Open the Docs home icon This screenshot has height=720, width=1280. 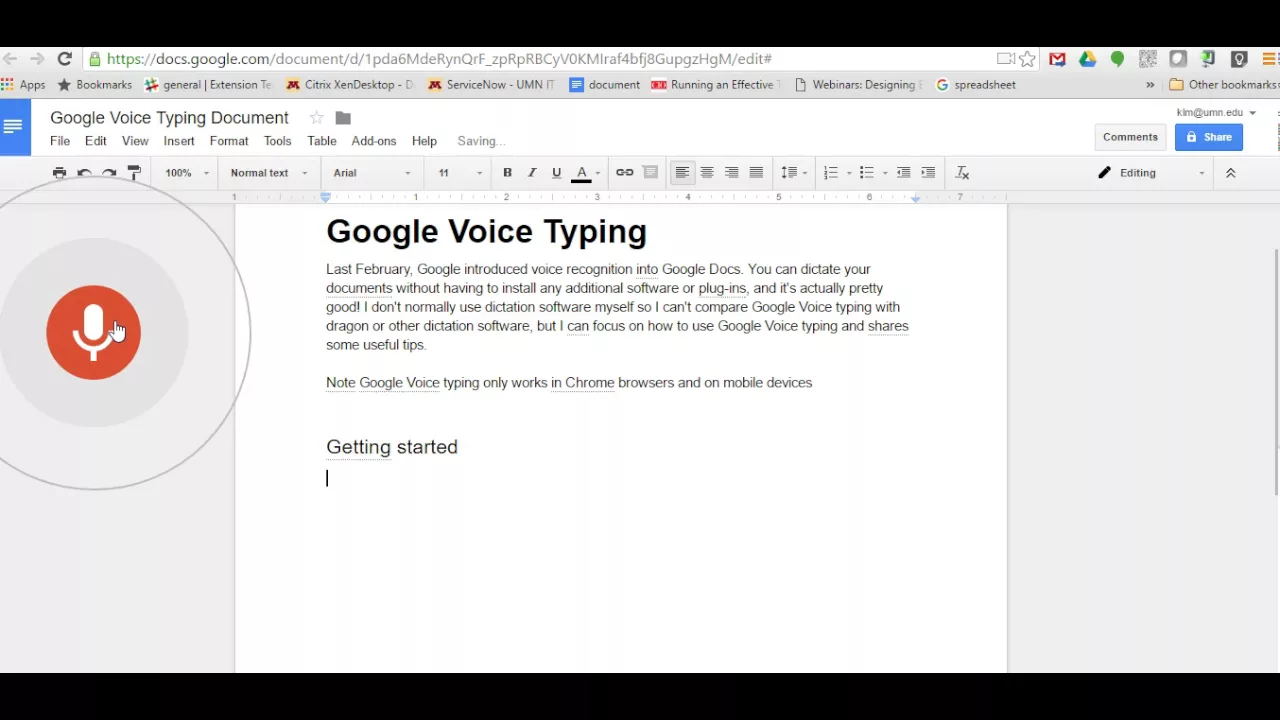[14, 127]
